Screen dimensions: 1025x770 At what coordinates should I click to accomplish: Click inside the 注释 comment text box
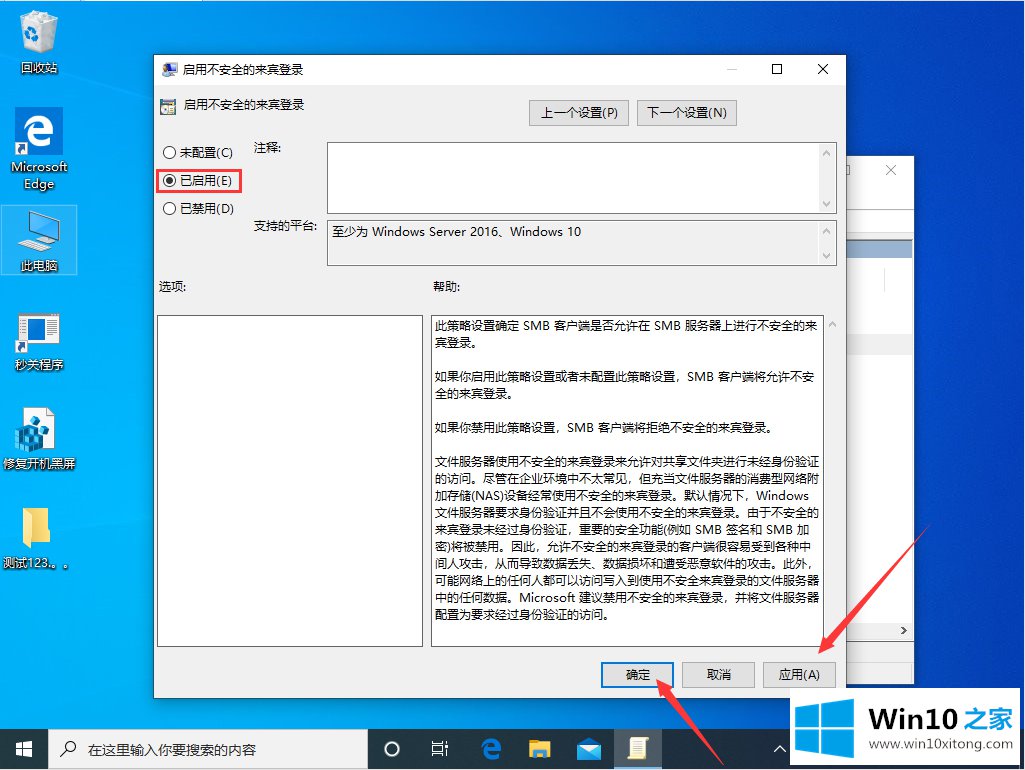coord(573,178)
